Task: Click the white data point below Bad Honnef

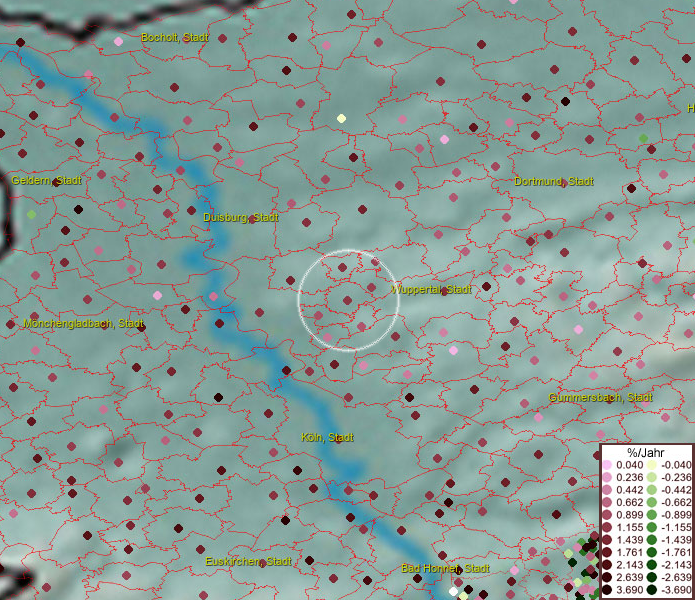Action: coord(453,591)
